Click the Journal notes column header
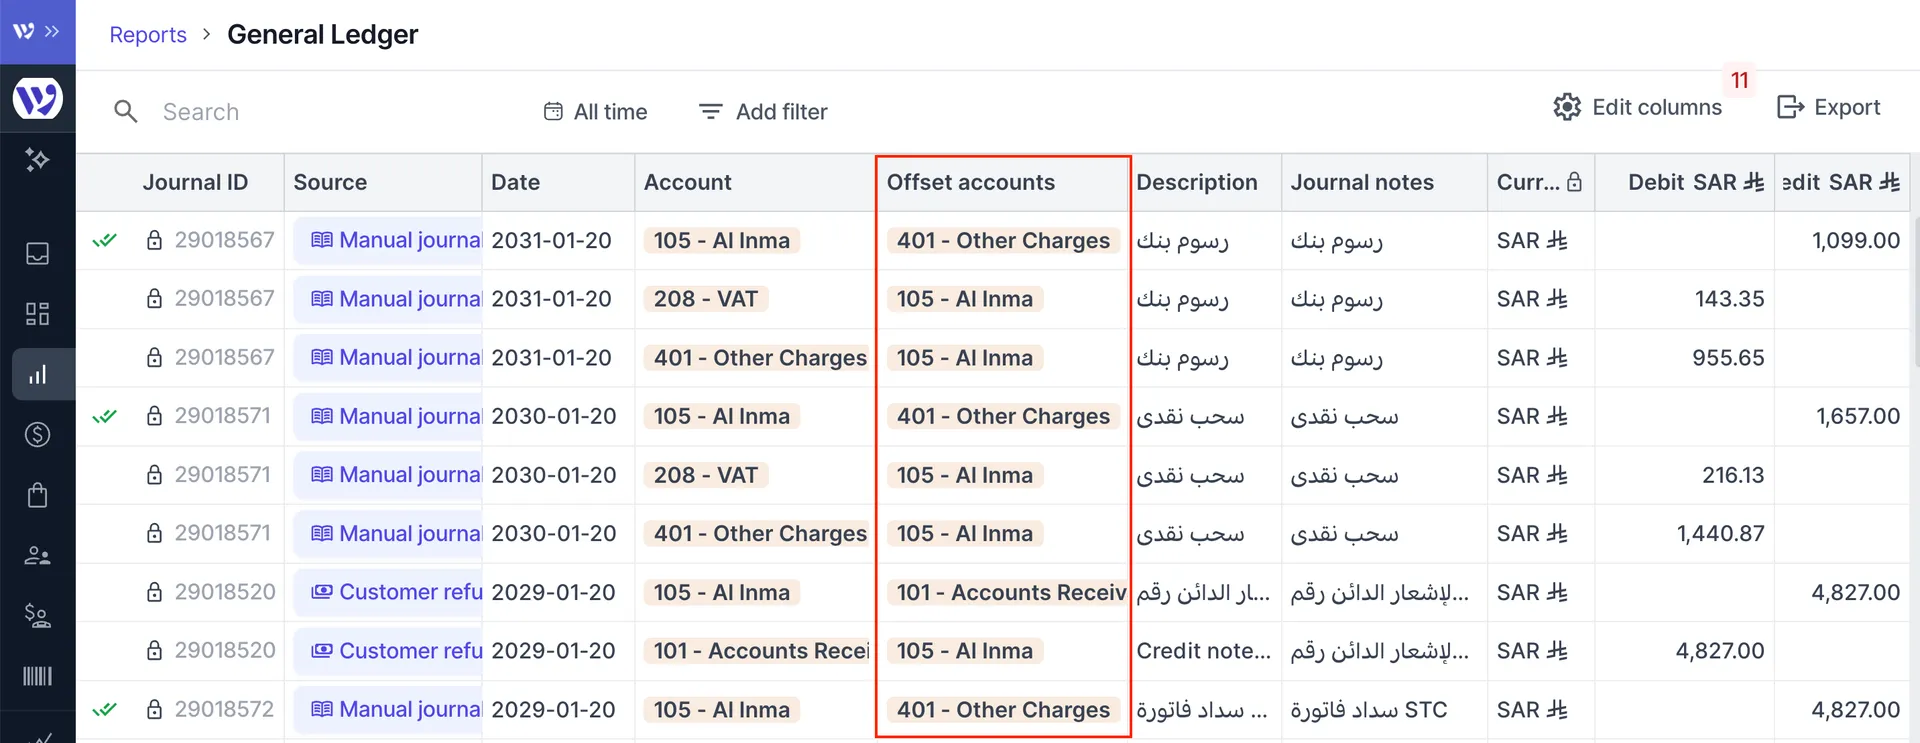The height and width of the screenshot is (743, 1920). 1362,182
